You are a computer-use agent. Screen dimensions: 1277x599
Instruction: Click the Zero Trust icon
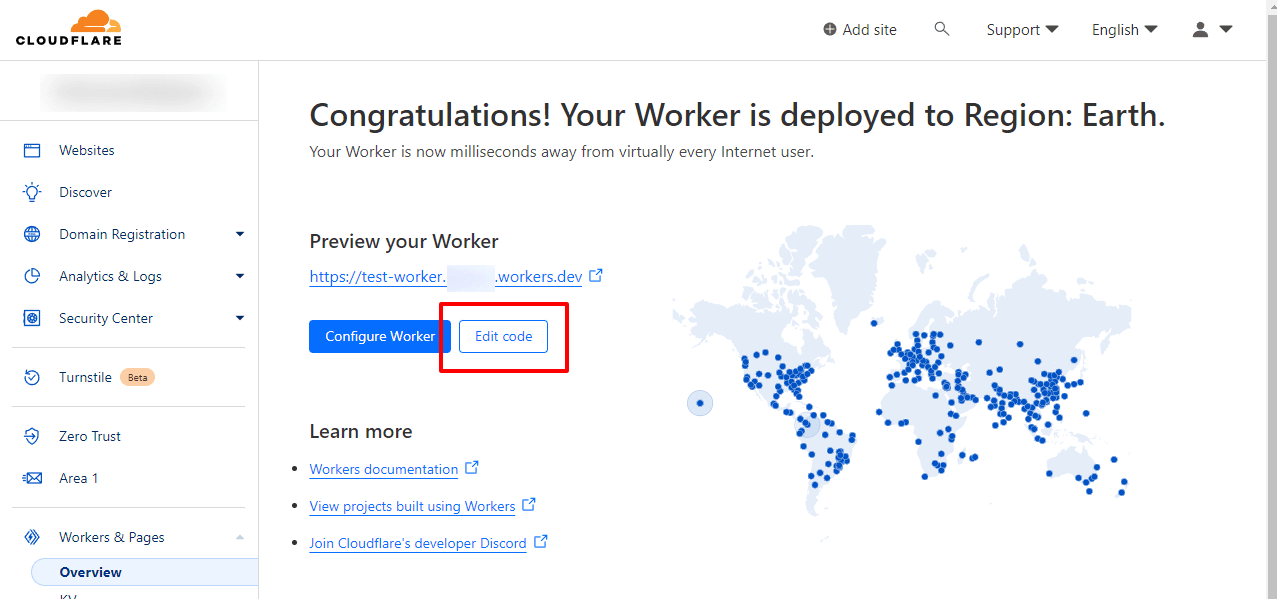[32, 436]
